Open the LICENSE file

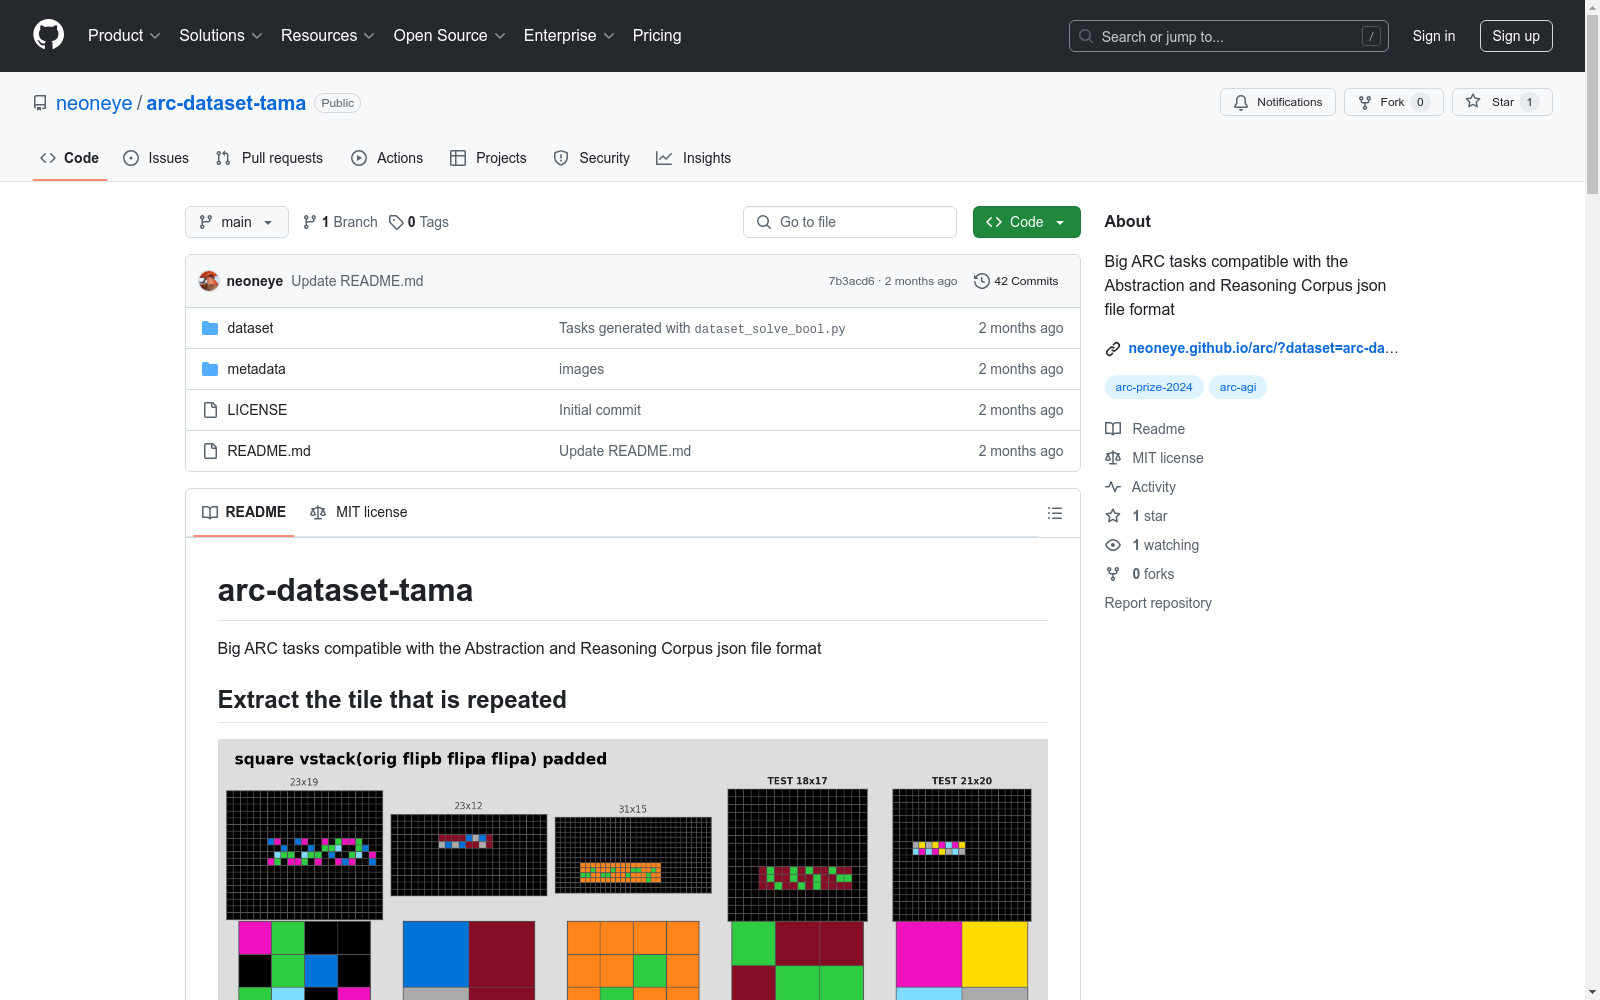pos(257,410)
